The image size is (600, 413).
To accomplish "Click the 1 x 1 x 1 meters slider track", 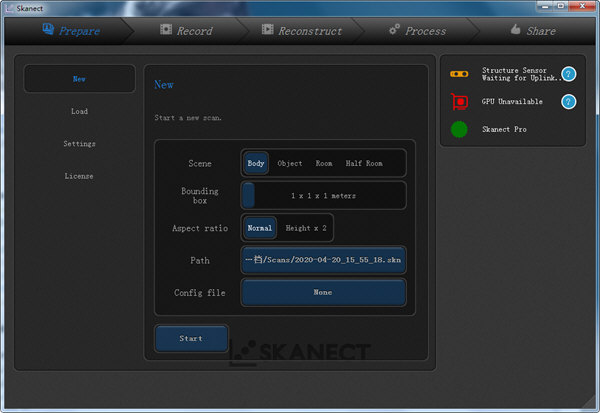I will tap(324, 196).
